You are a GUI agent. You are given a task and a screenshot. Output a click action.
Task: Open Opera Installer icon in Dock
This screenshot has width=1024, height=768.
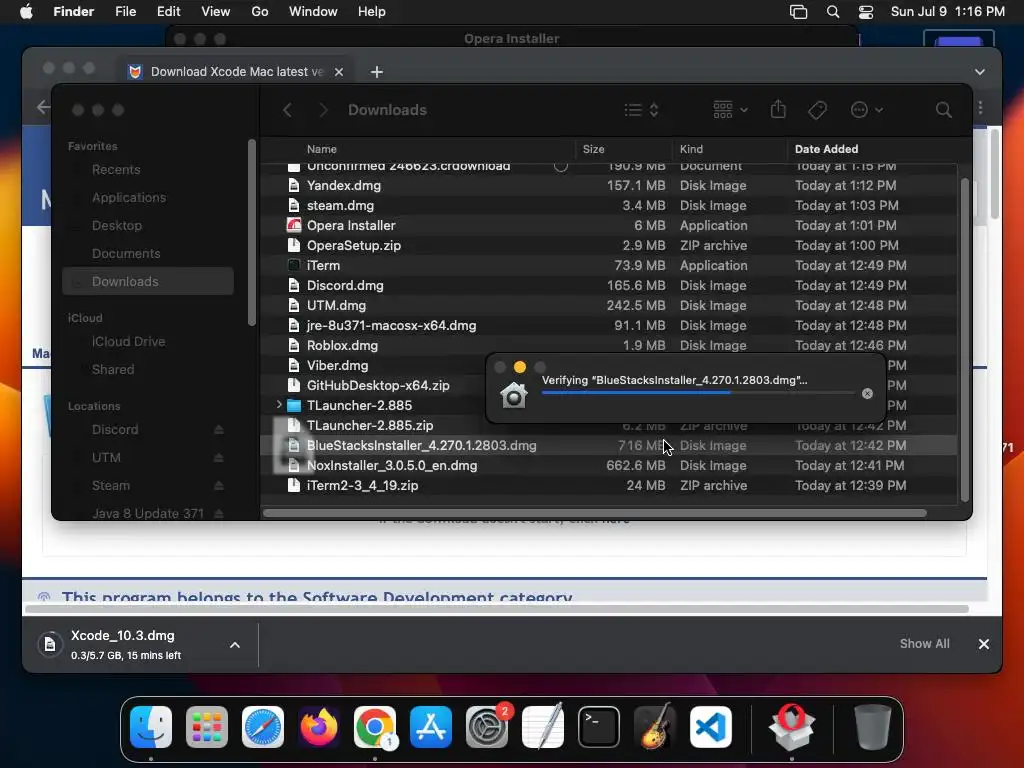point(792,727)
